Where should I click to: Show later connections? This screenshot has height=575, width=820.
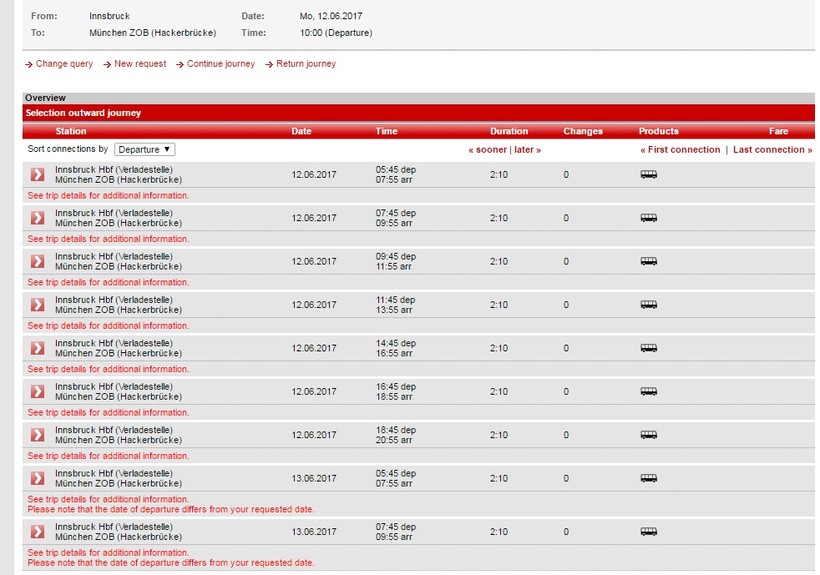[x=527, y=150]
